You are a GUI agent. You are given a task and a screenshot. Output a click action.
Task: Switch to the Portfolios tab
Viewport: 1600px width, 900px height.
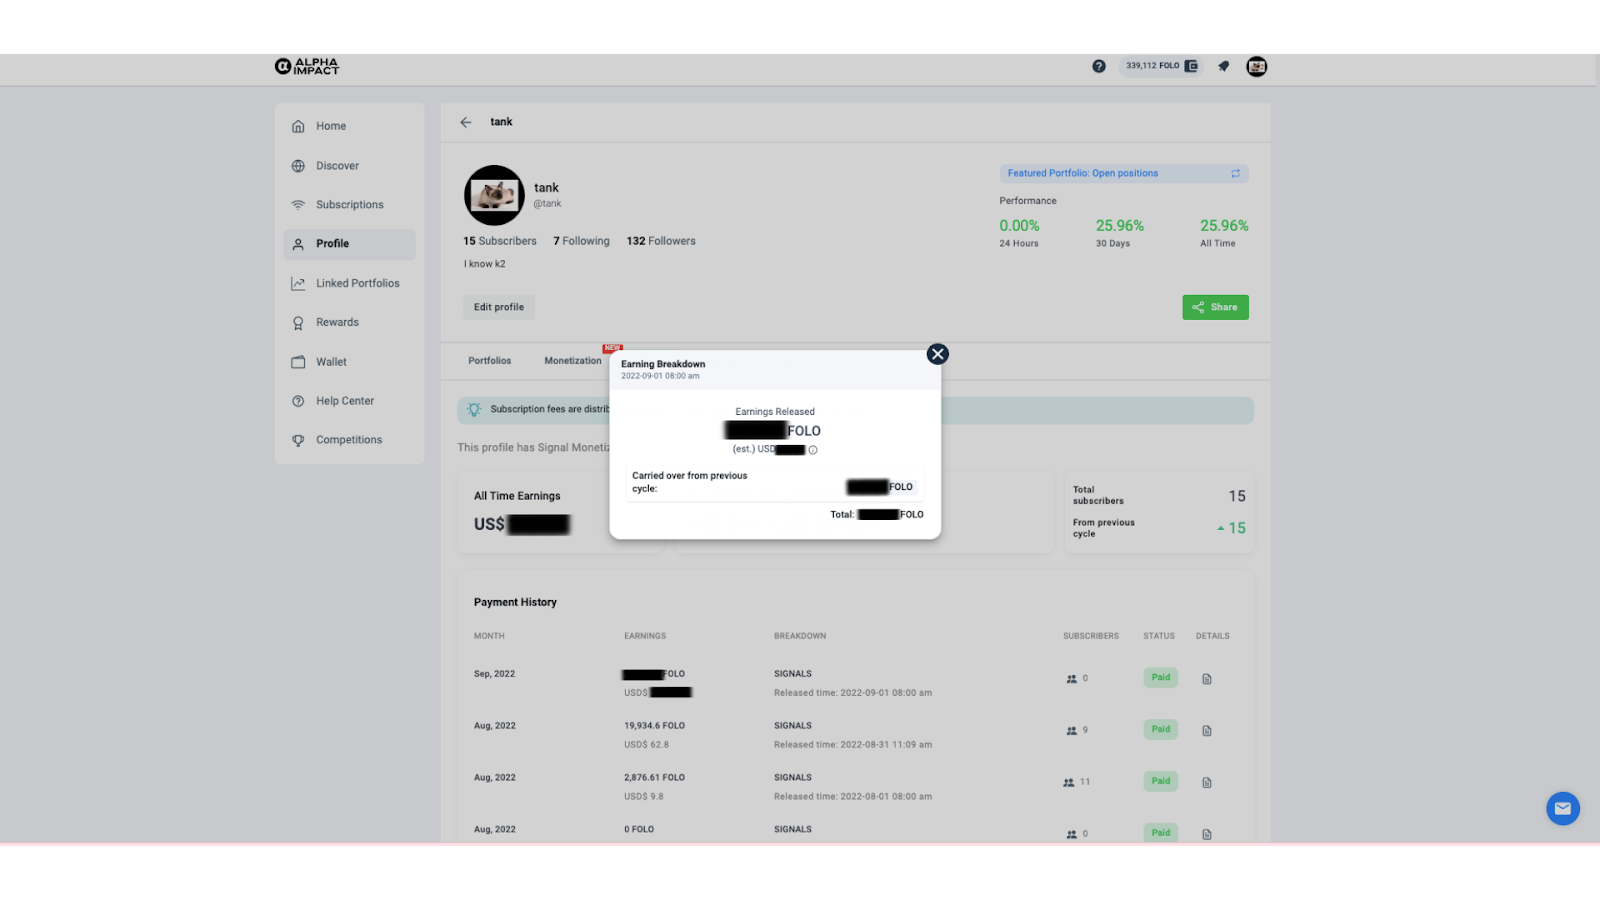point(490,361)
